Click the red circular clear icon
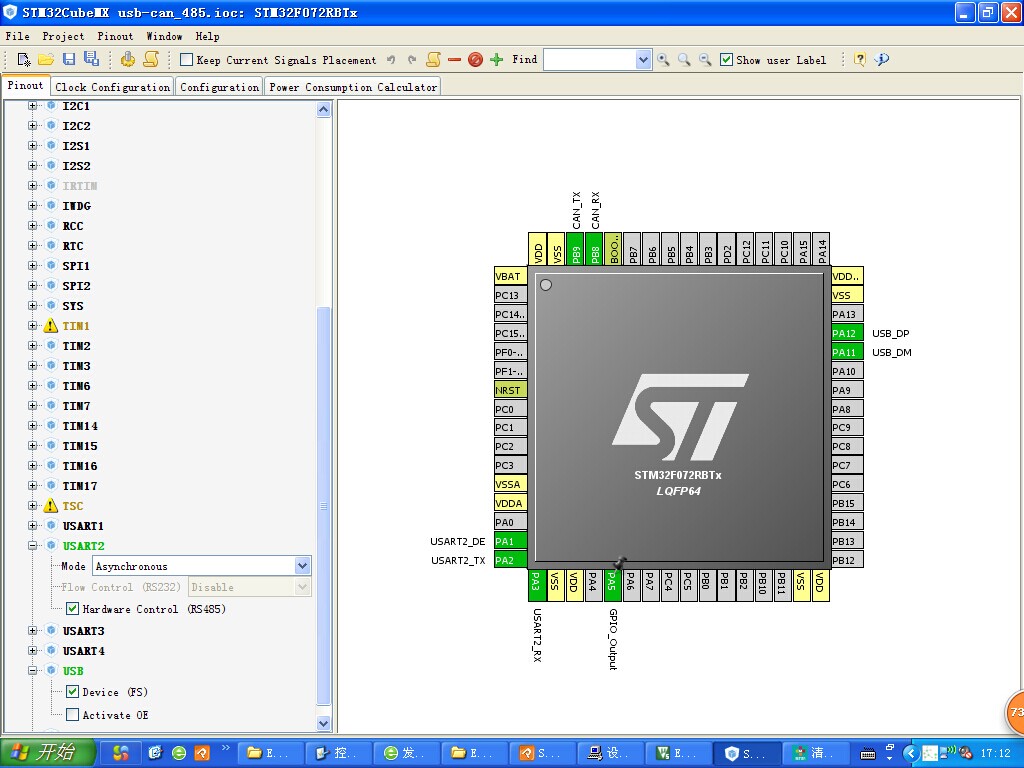1024x768 pixels. point(475,60)
